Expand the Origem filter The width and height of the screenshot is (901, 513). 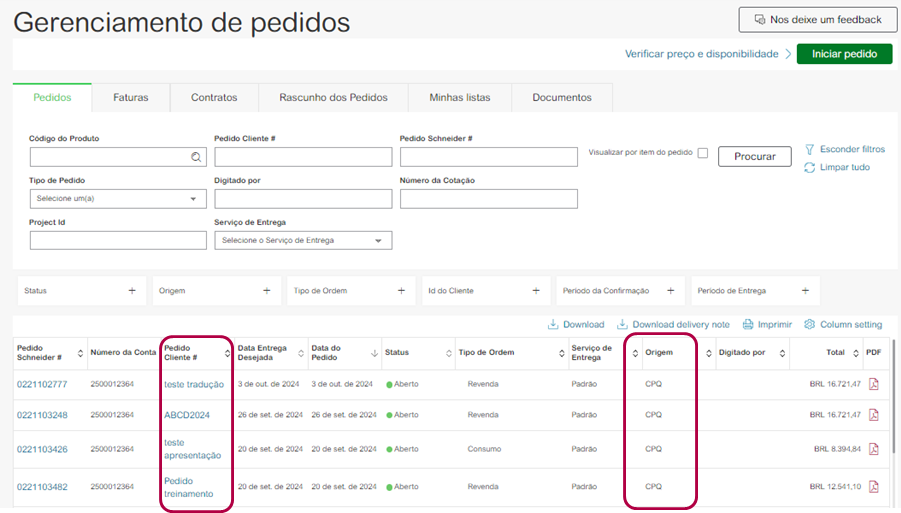pos(267,291)
